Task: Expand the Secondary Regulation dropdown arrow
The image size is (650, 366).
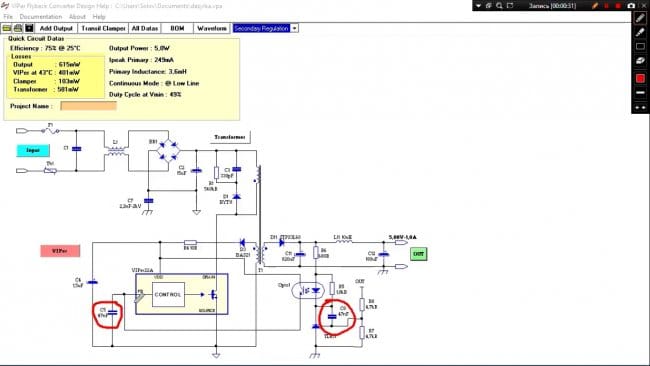Action: 294,28
